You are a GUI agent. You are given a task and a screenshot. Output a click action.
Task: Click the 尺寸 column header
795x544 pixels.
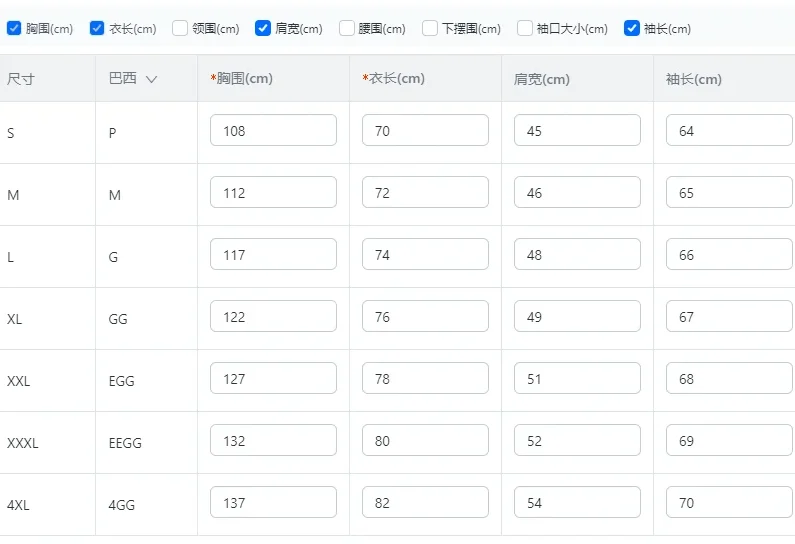(21, 79)
